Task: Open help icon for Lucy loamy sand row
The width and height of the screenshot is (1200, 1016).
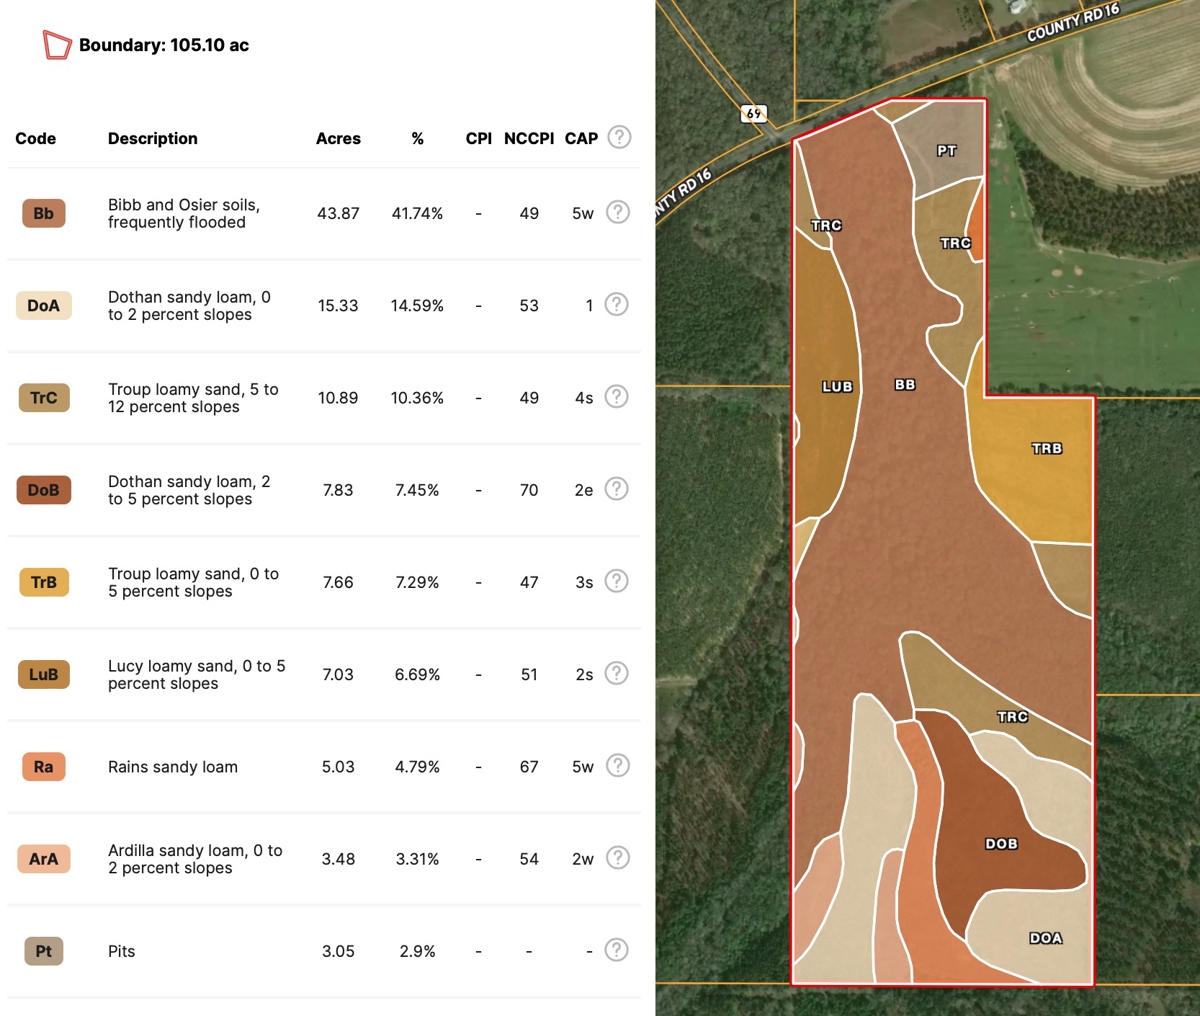Action: (x=617, y=673)
